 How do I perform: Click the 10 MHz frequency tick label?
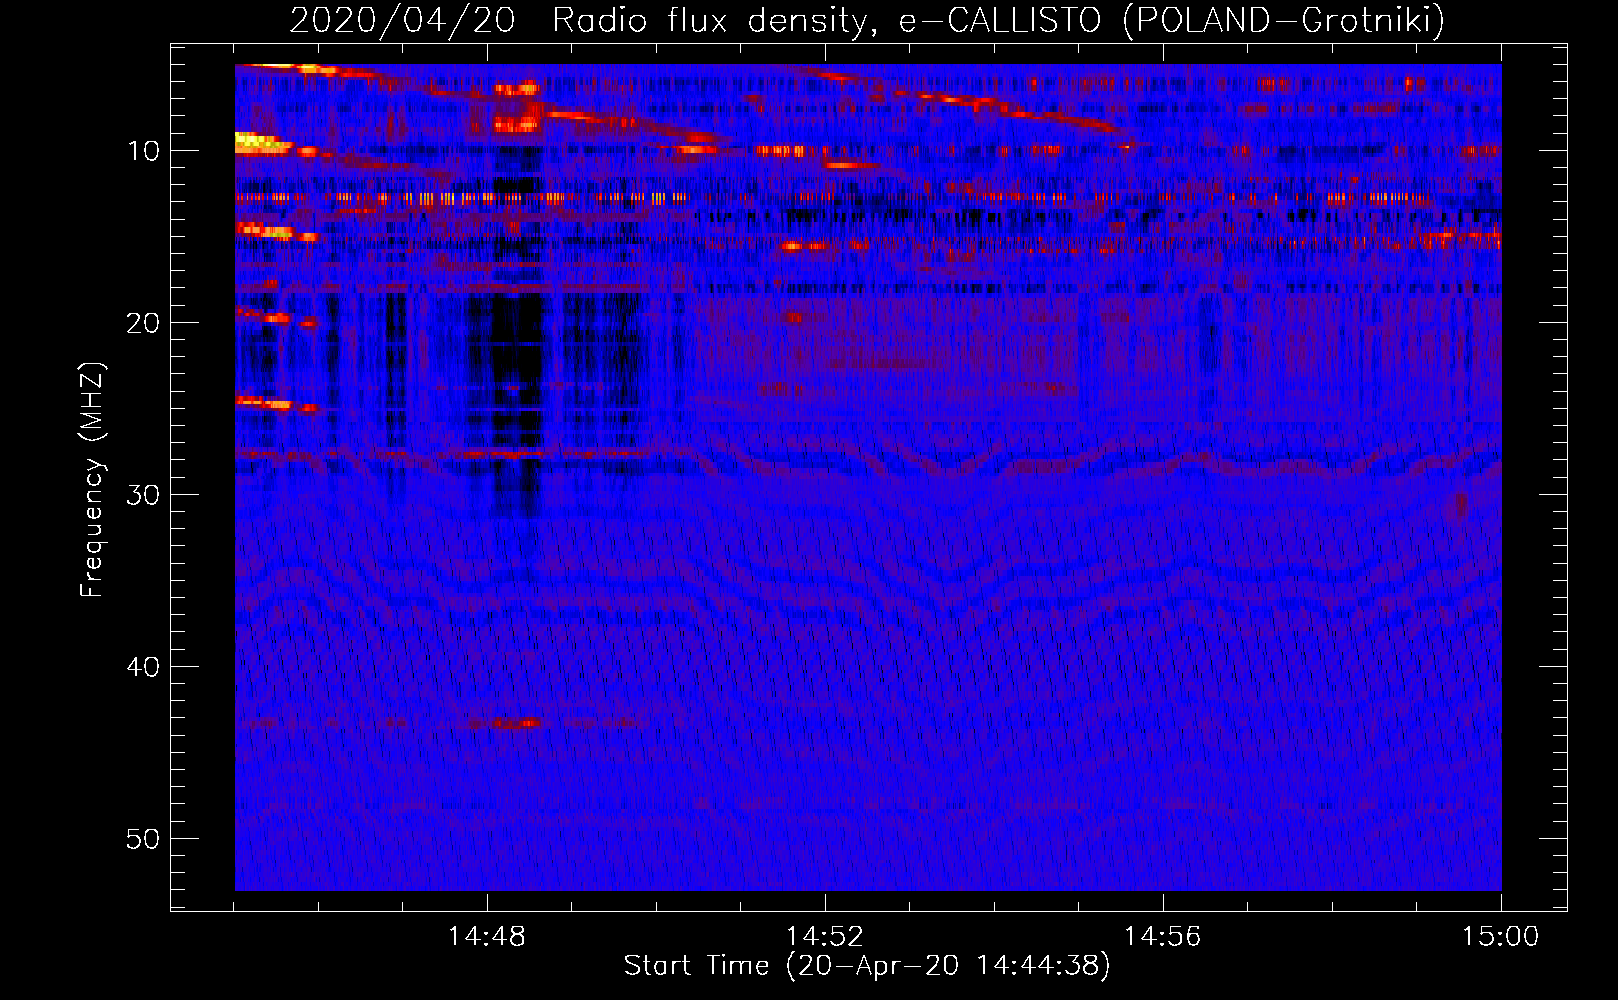[x=143, y=151]
